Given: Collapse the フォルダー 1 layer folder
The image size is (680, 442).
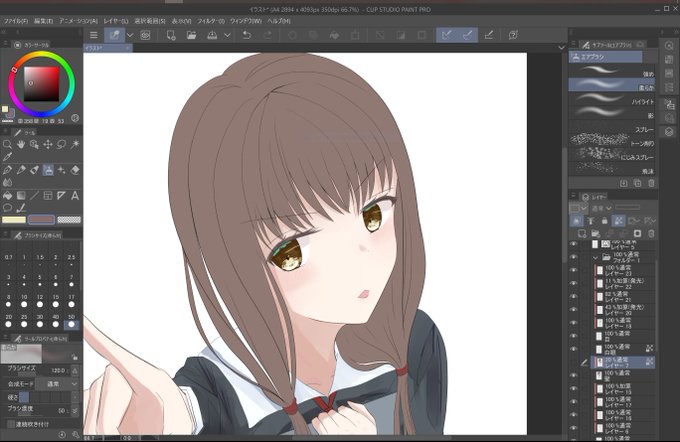Looking at the screenshot, I should 595,257.
